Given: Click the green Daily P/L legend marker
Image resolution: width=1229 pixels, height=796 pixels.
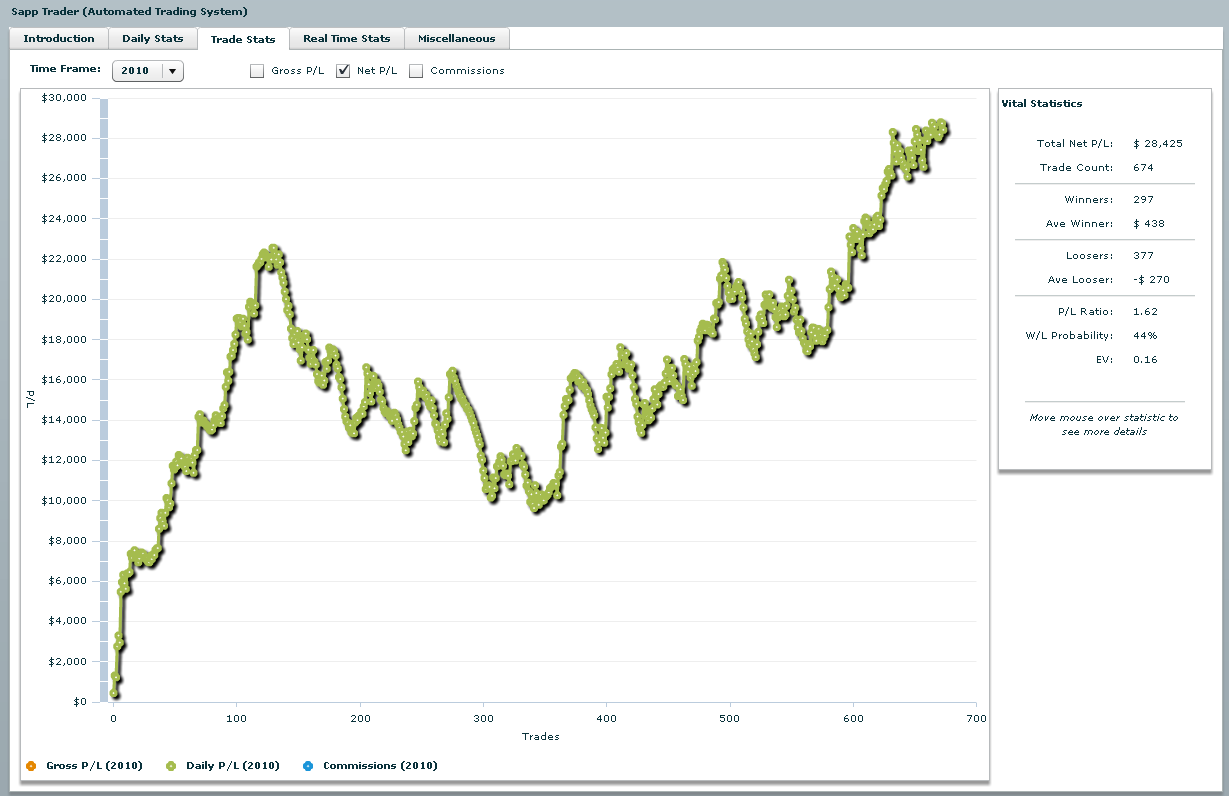Looking at the screenshot, I should (170, 766).
